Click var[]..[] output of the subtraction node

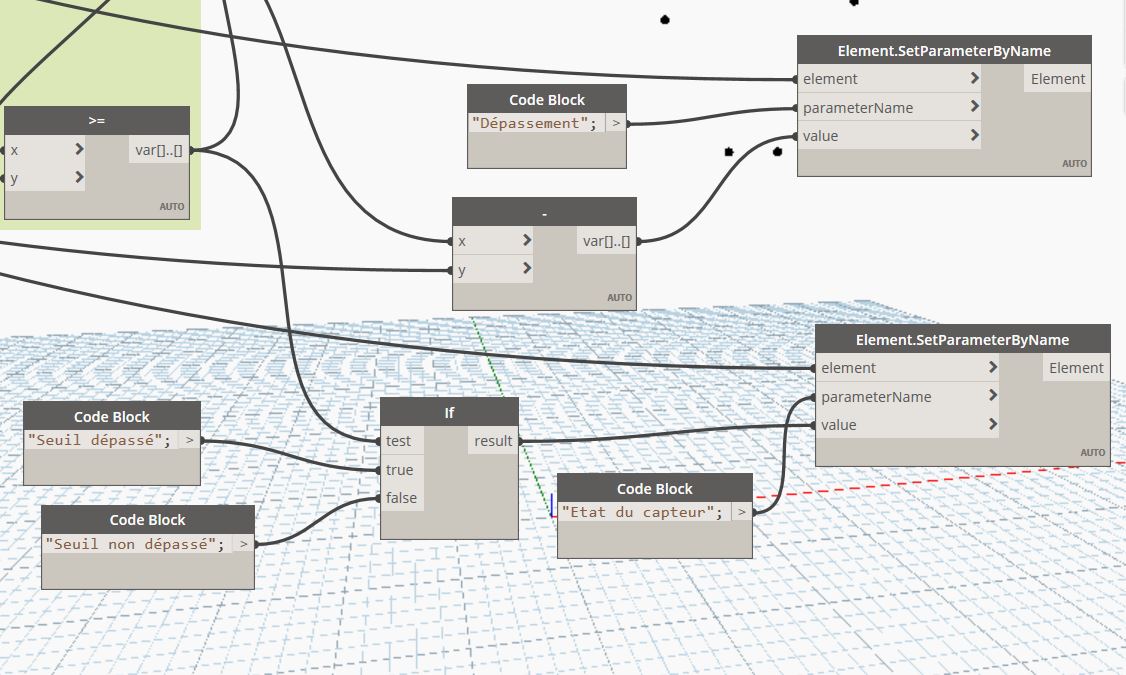tap(606, 241)
